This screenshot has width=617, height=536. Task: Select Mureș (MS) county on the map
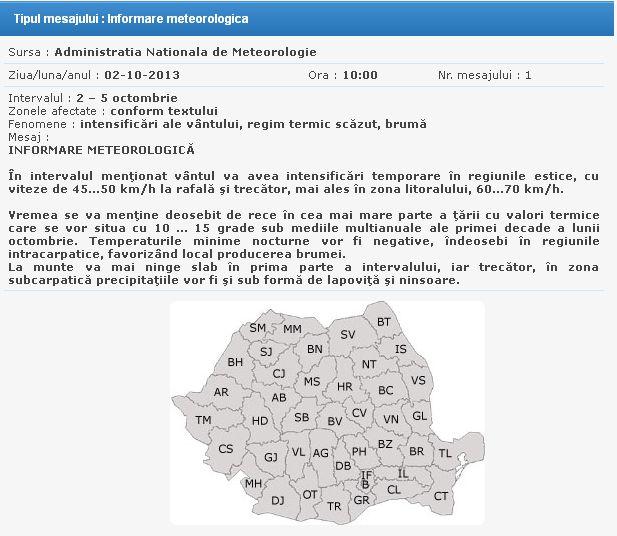click(312, 382)
